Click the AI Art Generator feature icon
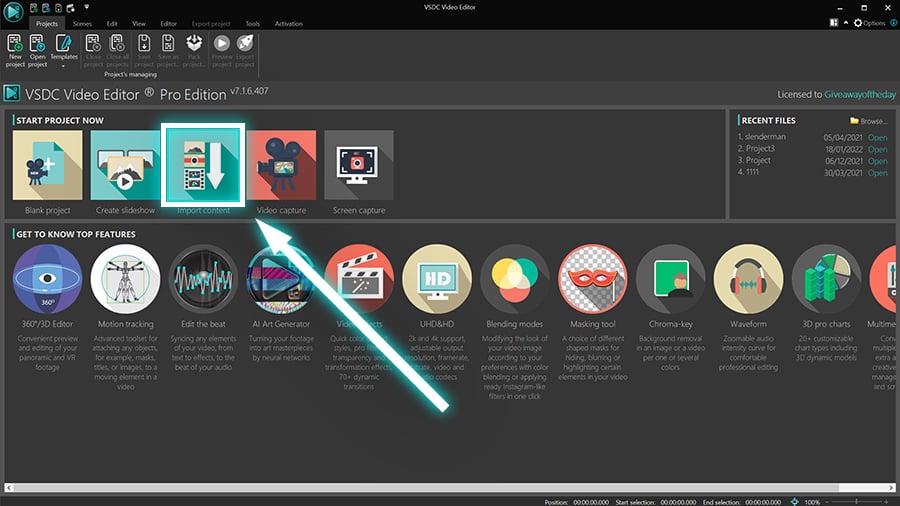This screenshot has width=900, height=506. (281, 279)
